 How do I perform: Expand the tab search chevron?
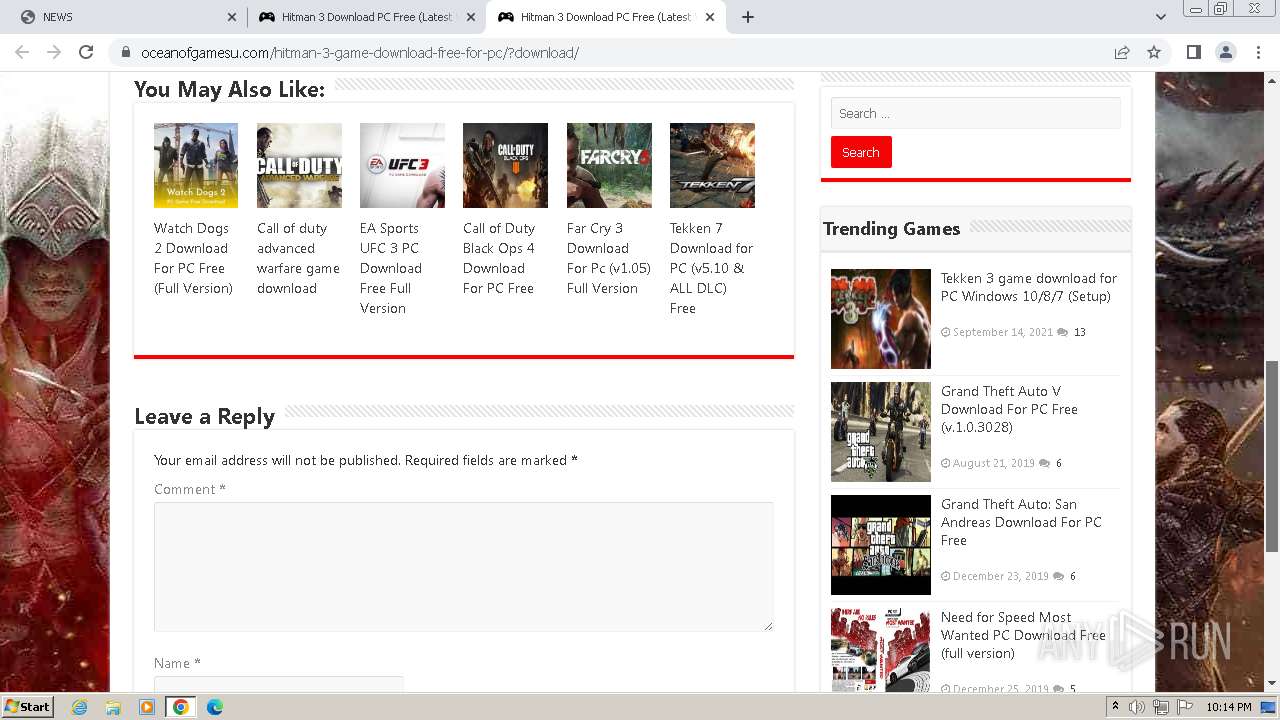[x=1160, y=17]
